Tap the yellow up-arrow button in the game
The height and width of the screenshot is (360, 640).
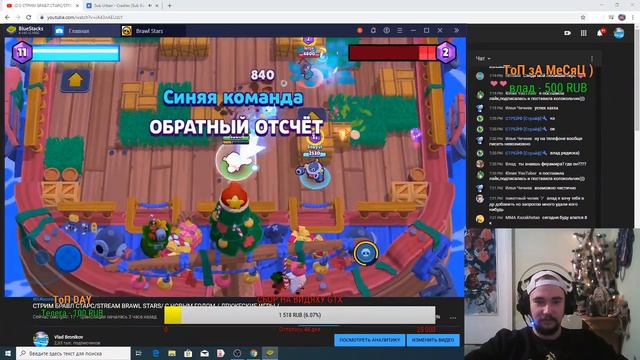tap(75, 80)
